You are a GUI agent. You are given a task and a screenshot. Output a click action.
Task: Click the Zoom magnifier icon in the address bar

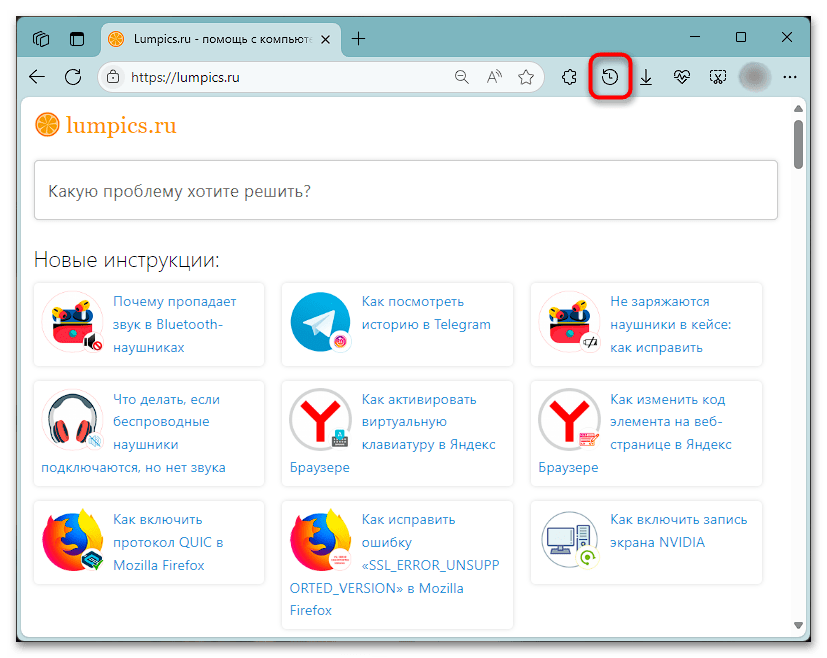[x=461, y=77]
